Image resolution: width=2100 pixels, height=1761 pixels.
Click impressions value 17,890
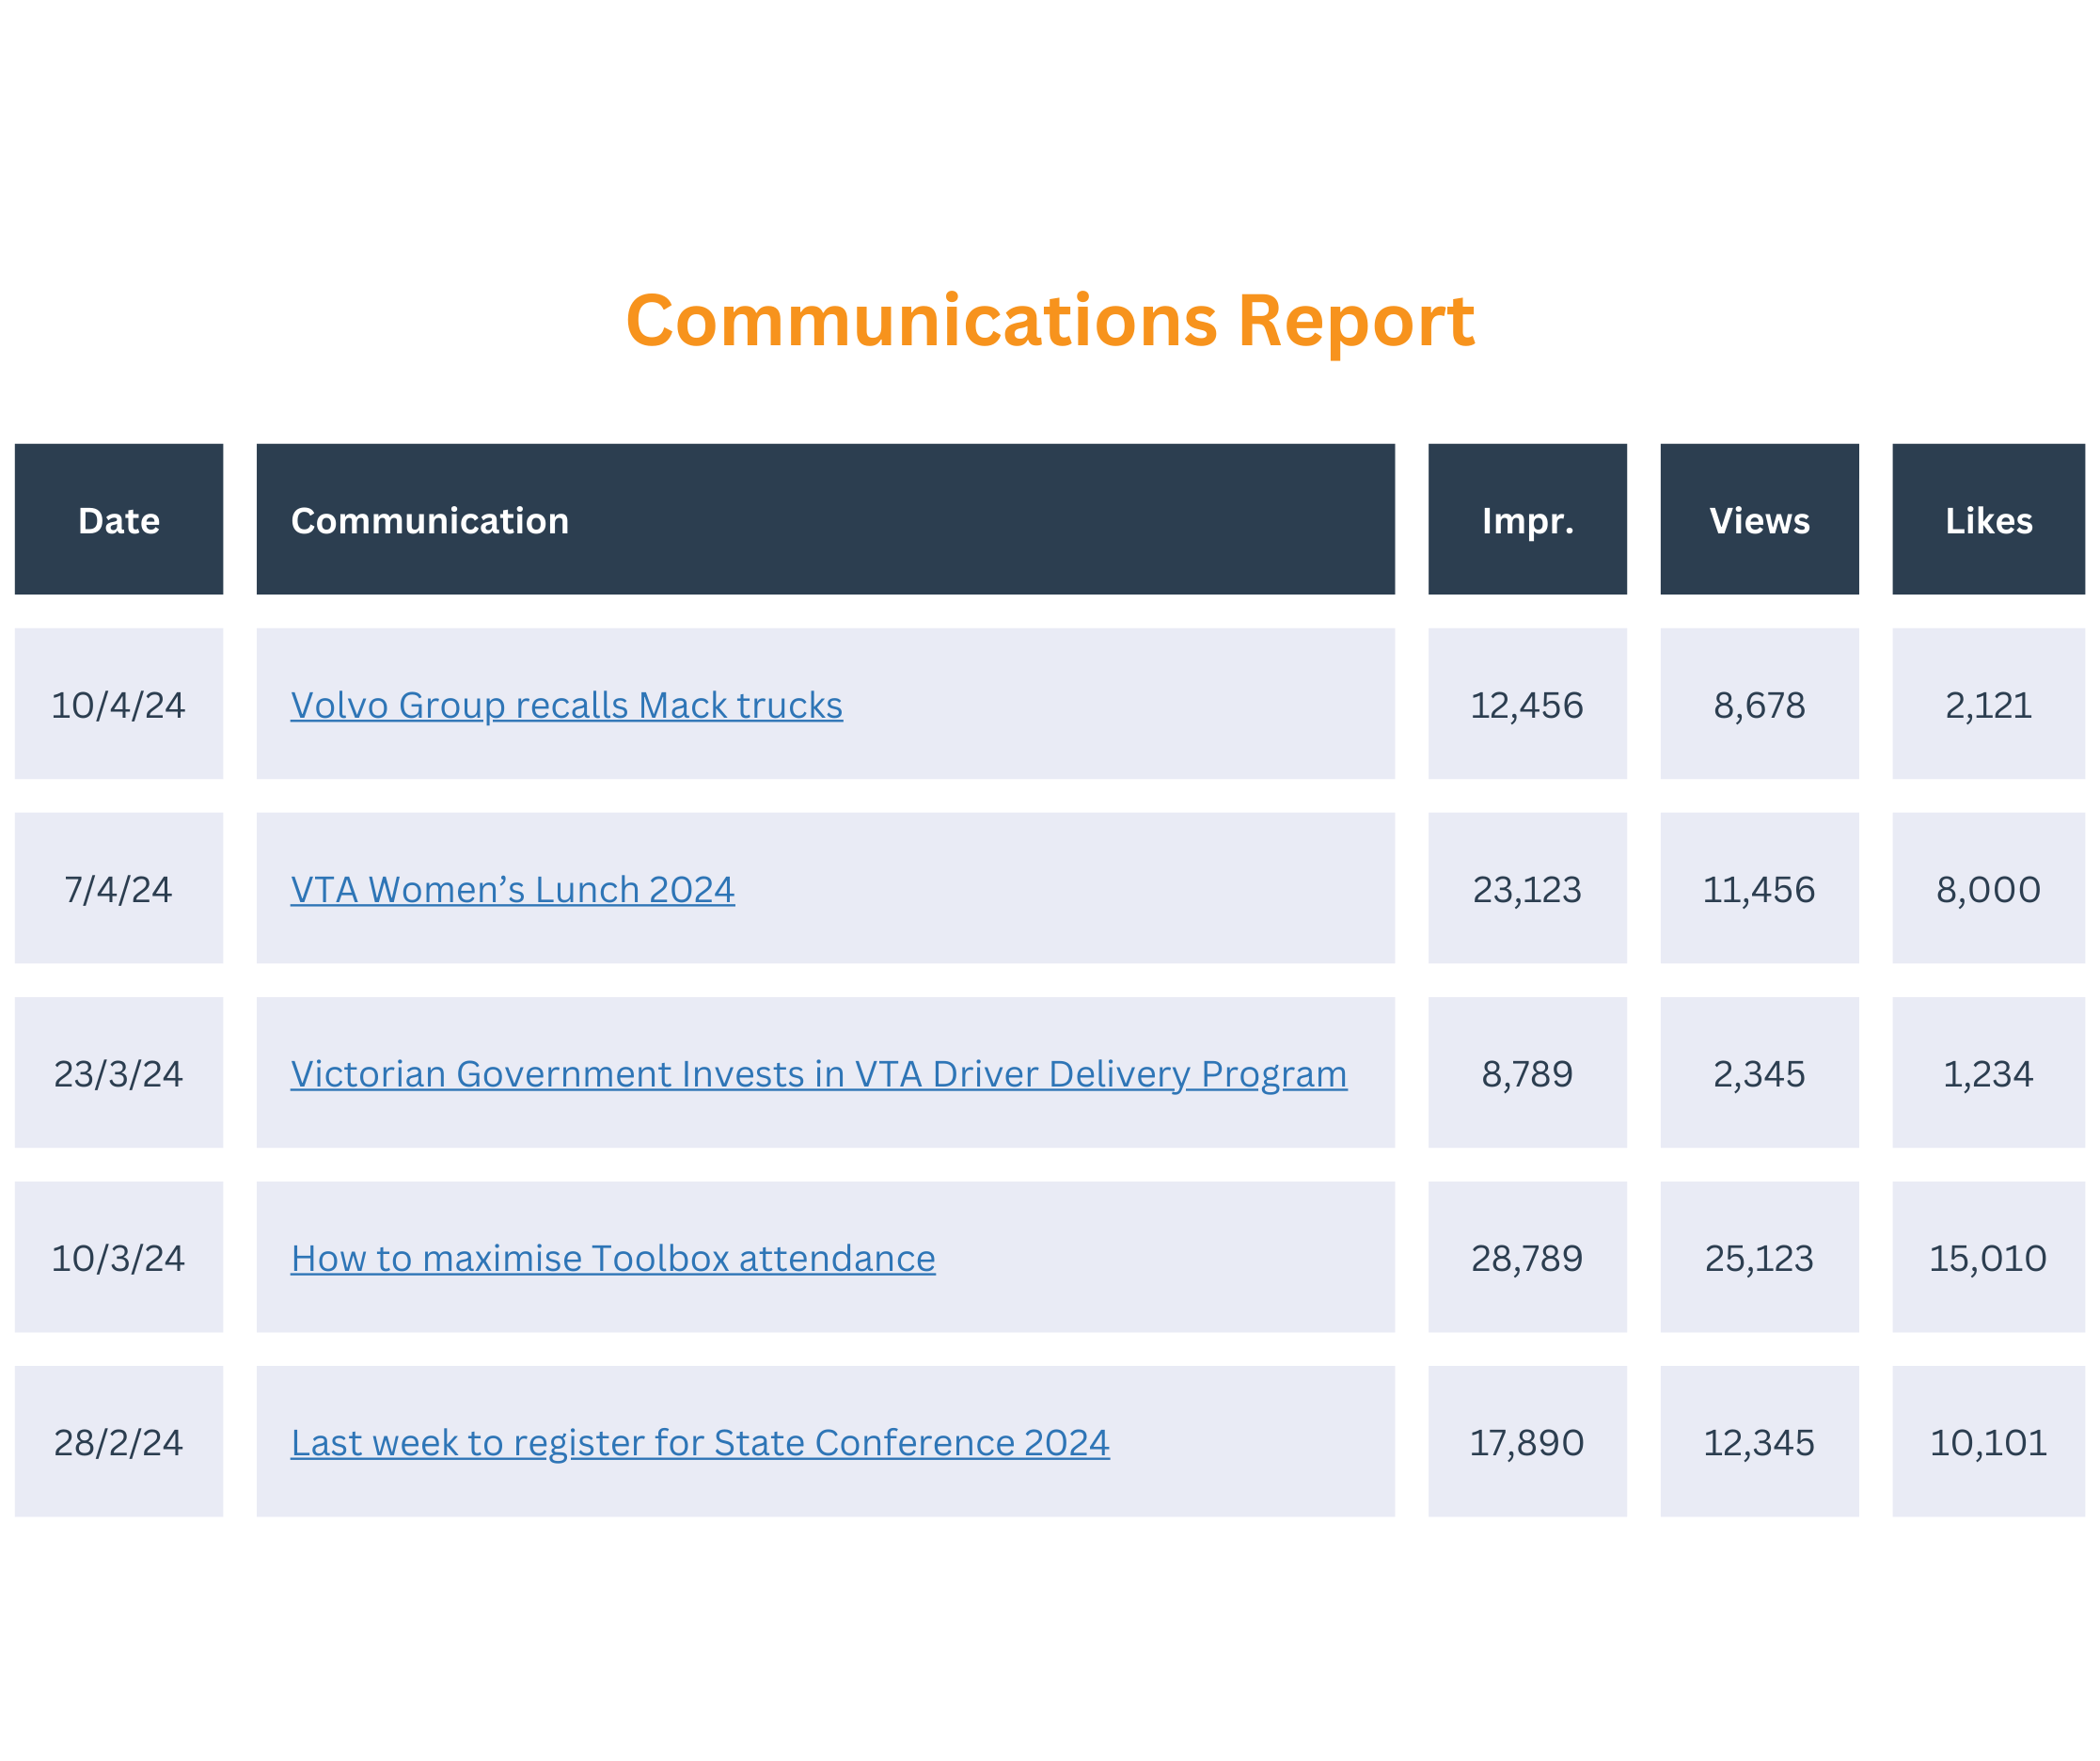coord(1526,1443)
